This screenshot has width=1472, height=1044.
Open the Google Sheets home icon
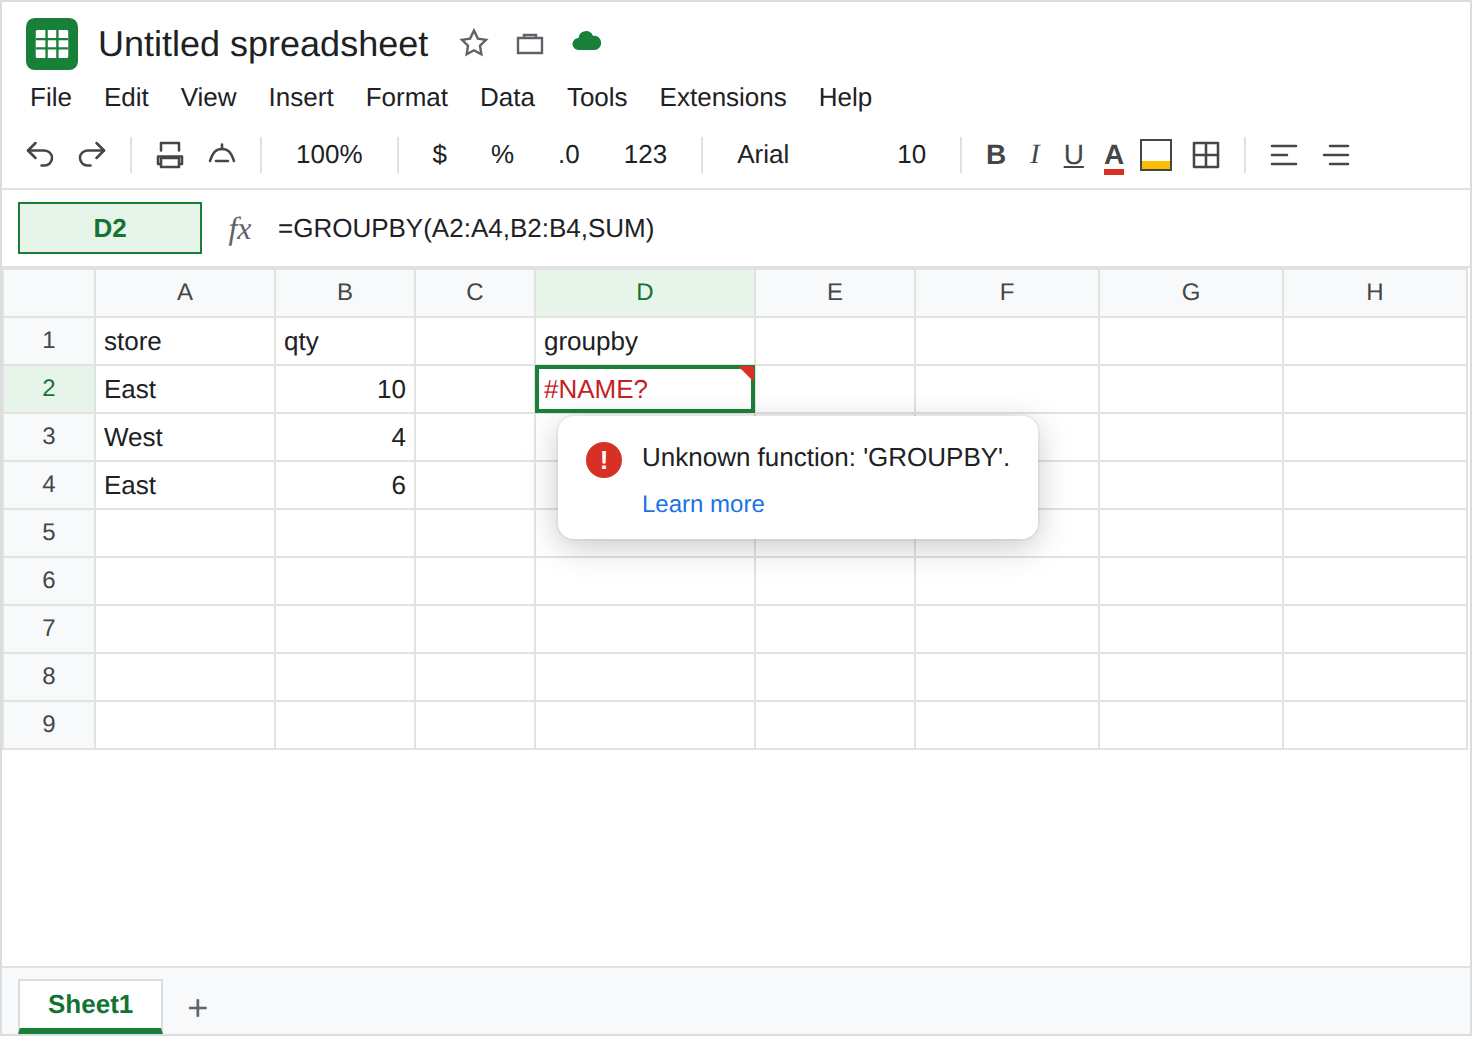click(x=52, y=44)
